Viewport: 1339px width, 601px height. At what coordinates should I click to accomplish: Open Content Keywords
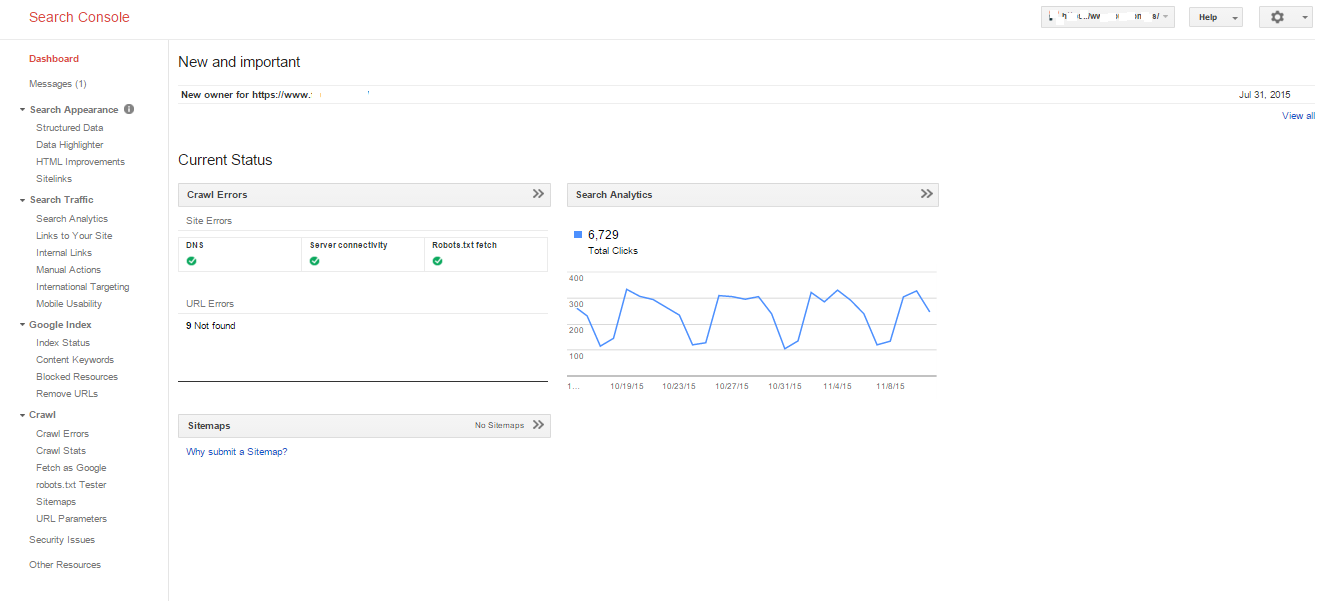coord(75,360)
